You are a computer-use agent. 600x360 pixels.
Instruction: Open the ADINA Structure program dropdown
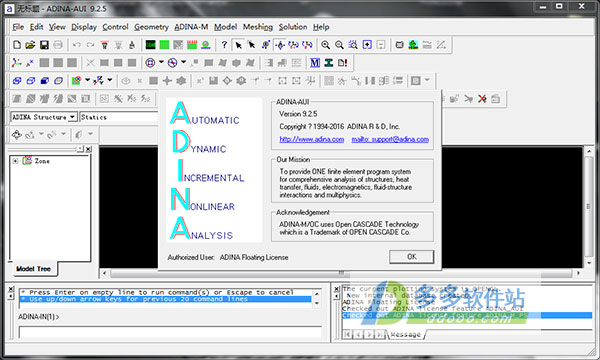pyautogui.click(x=72, y=117)
